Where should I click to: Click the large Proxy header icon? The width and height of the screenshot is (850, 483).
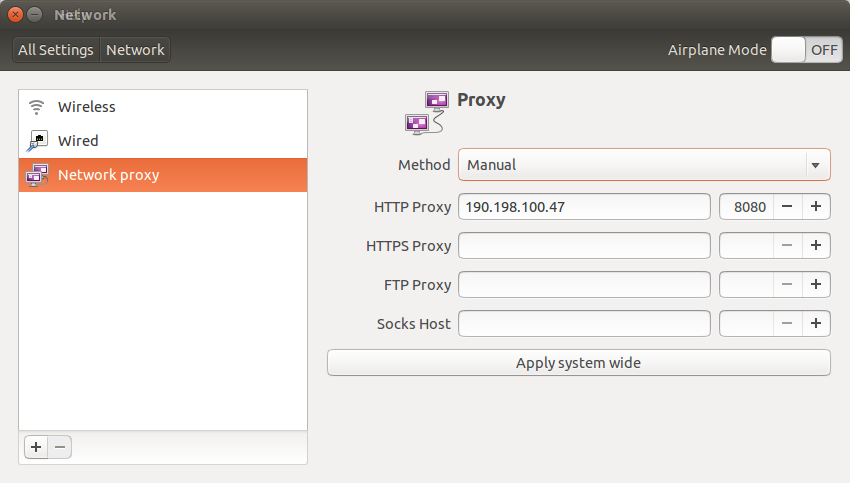point(427,113)
